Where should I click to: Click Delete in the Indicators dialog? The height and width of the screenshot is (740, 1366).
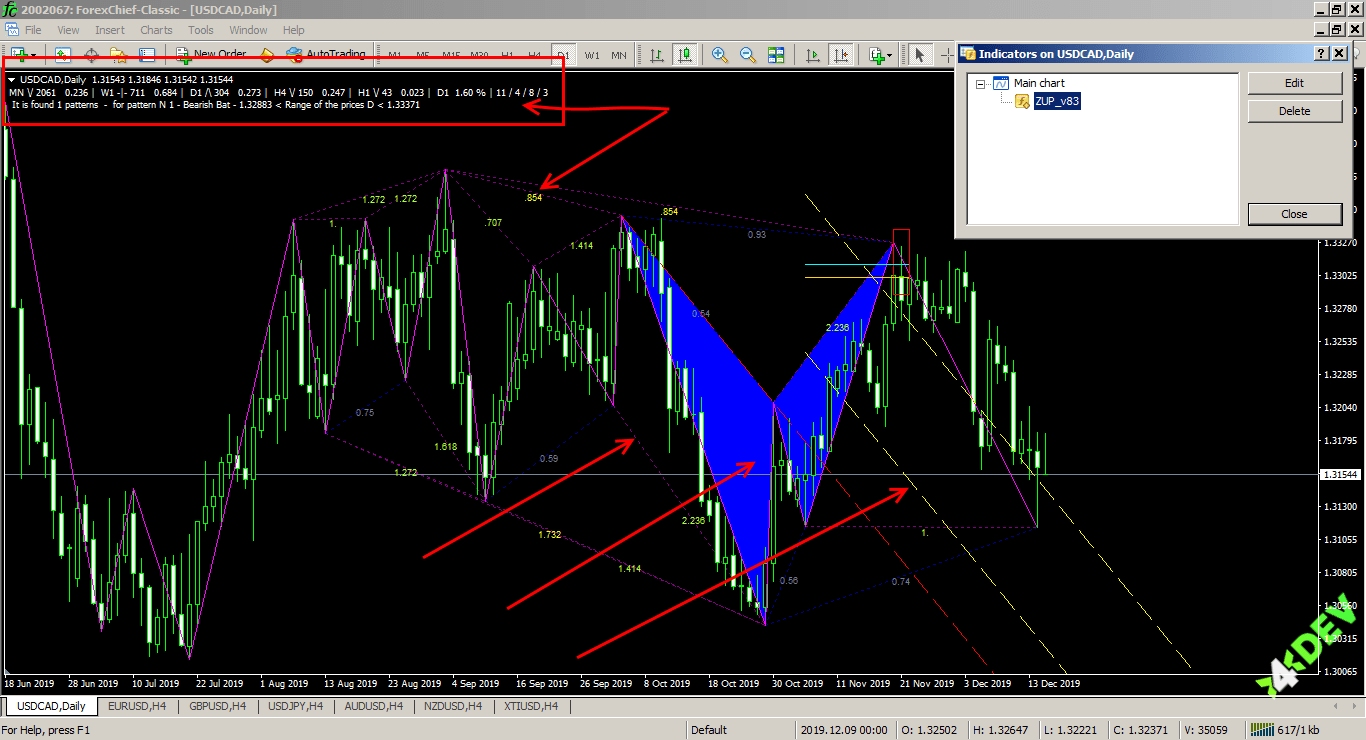coord(1294,111)
